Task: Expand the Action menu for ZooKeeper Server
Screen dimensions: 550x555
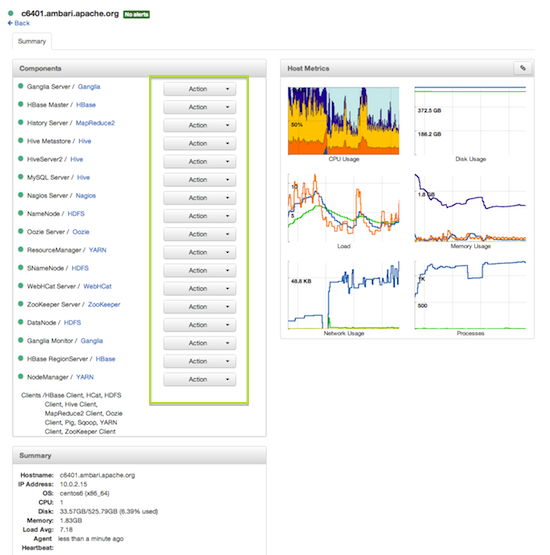Action: 200,307
